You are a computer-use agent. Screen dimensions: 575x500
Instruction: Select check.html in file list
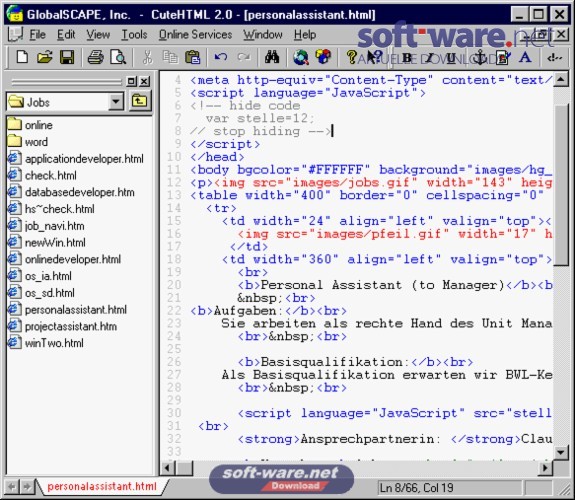point(42,176)
